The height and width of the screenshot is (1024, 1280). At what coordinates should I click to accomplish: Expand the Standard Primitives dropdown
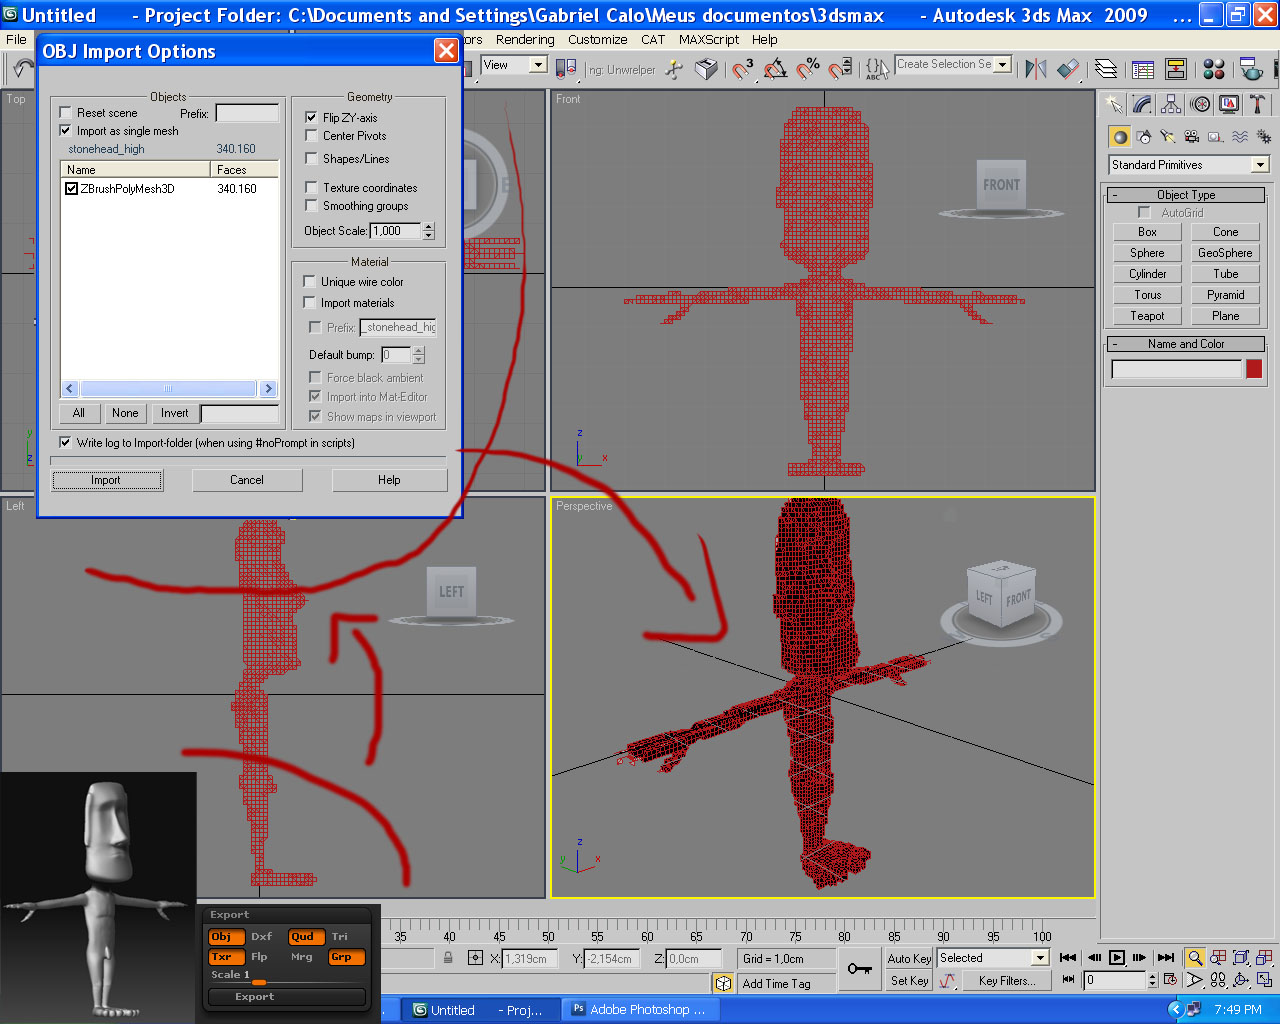pos(1260,165)
